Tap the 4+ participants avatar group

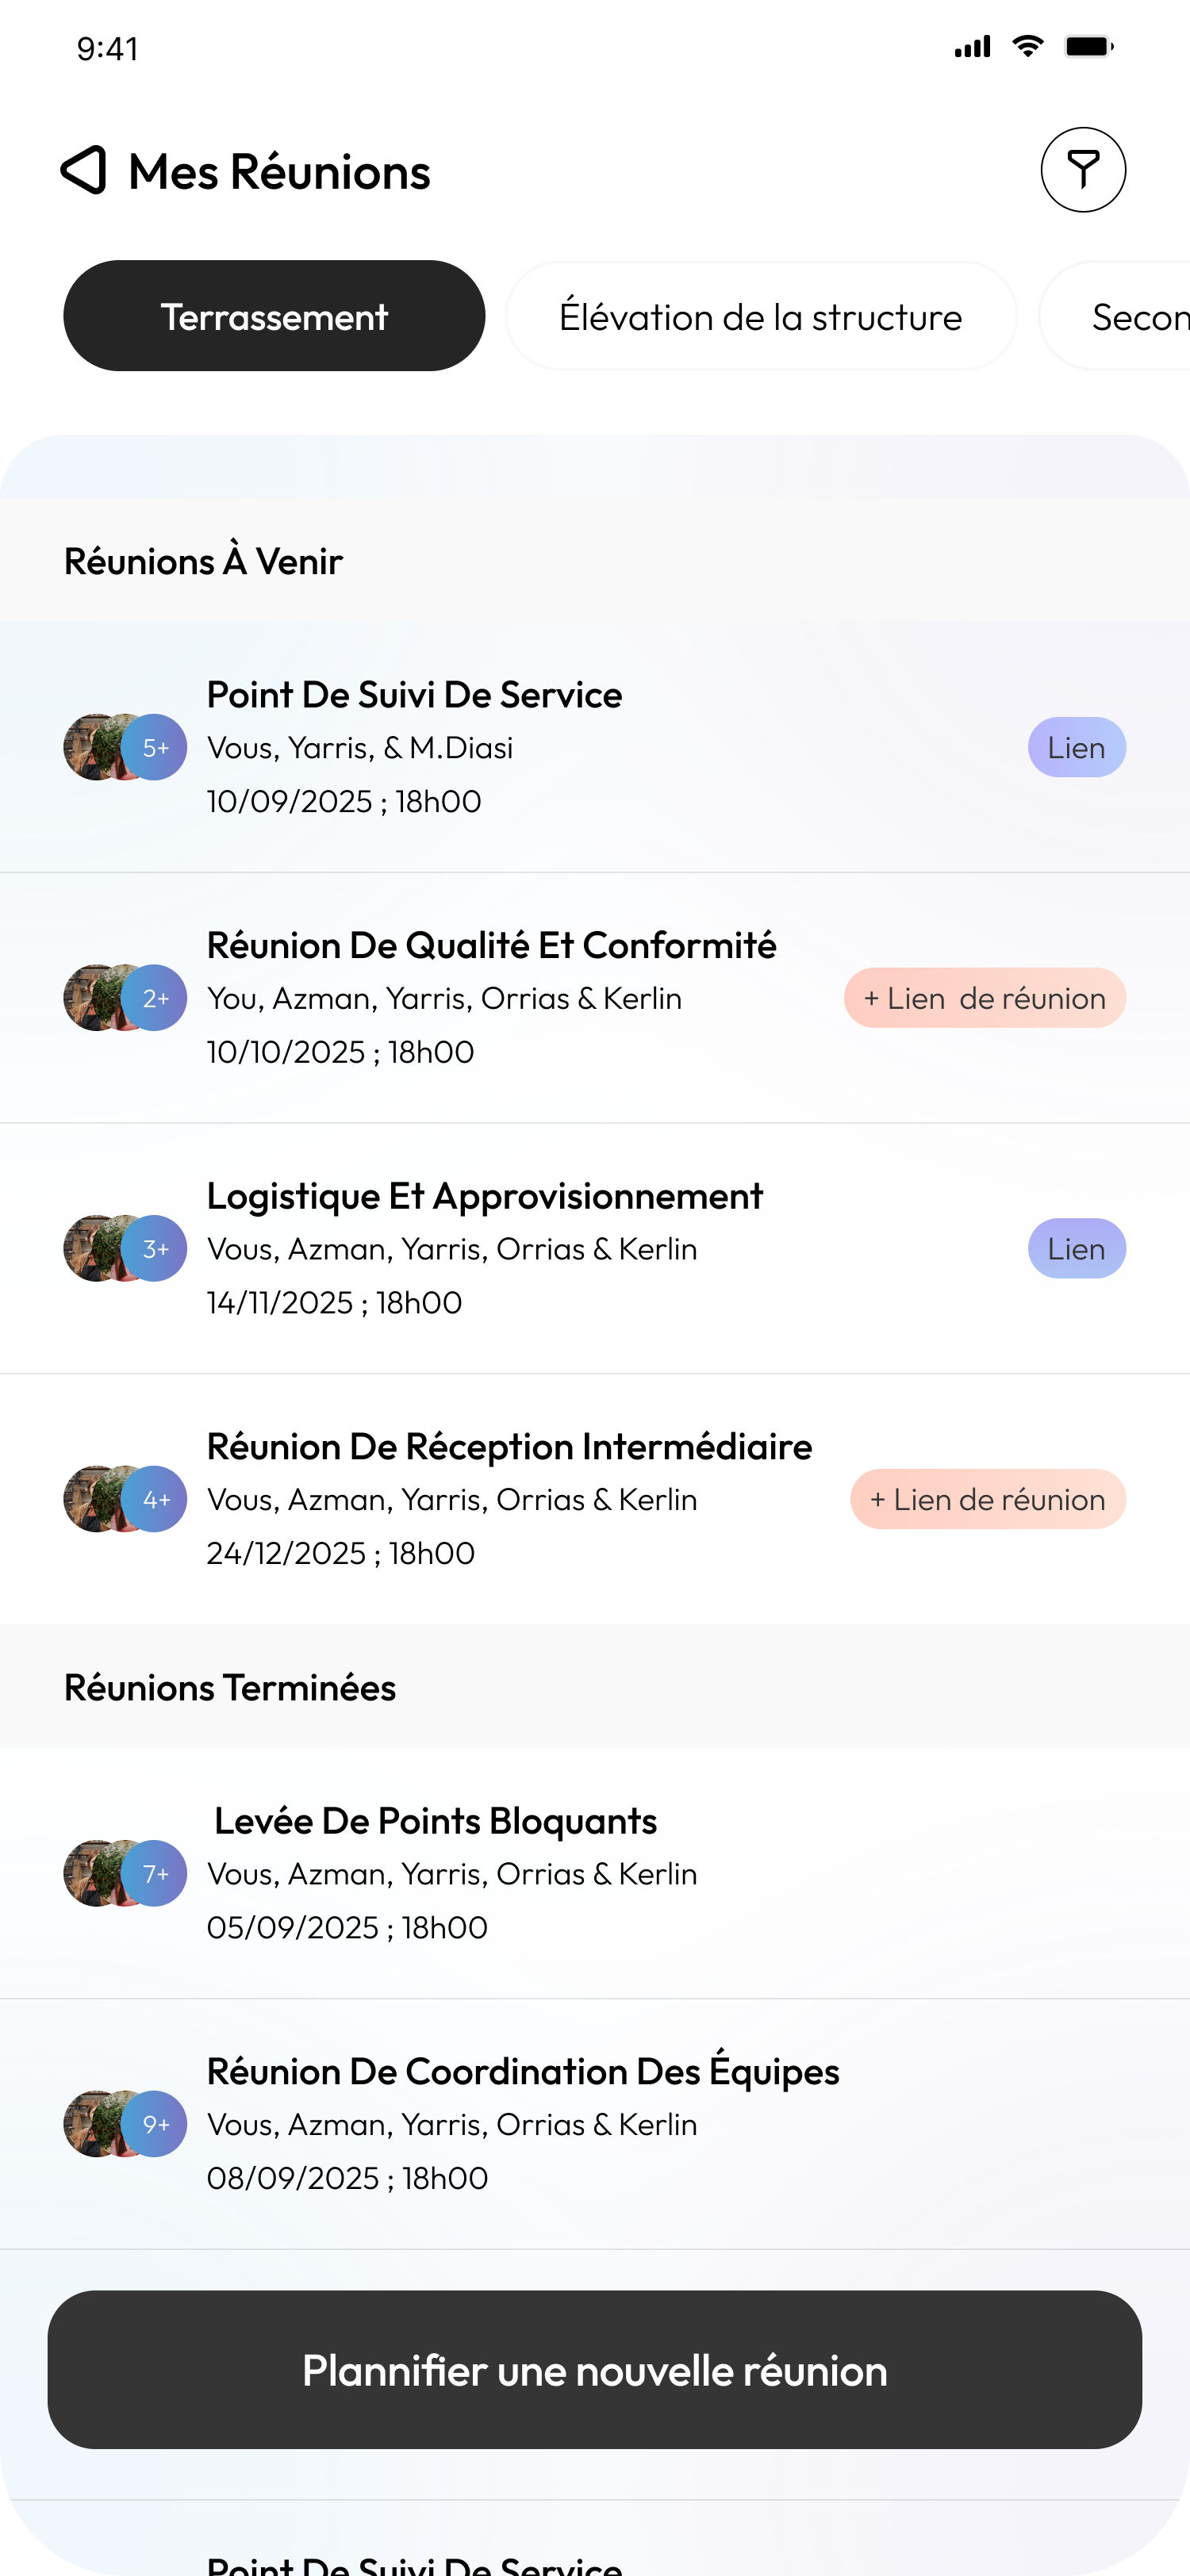pyautogui.click(x=125, y=1499)
